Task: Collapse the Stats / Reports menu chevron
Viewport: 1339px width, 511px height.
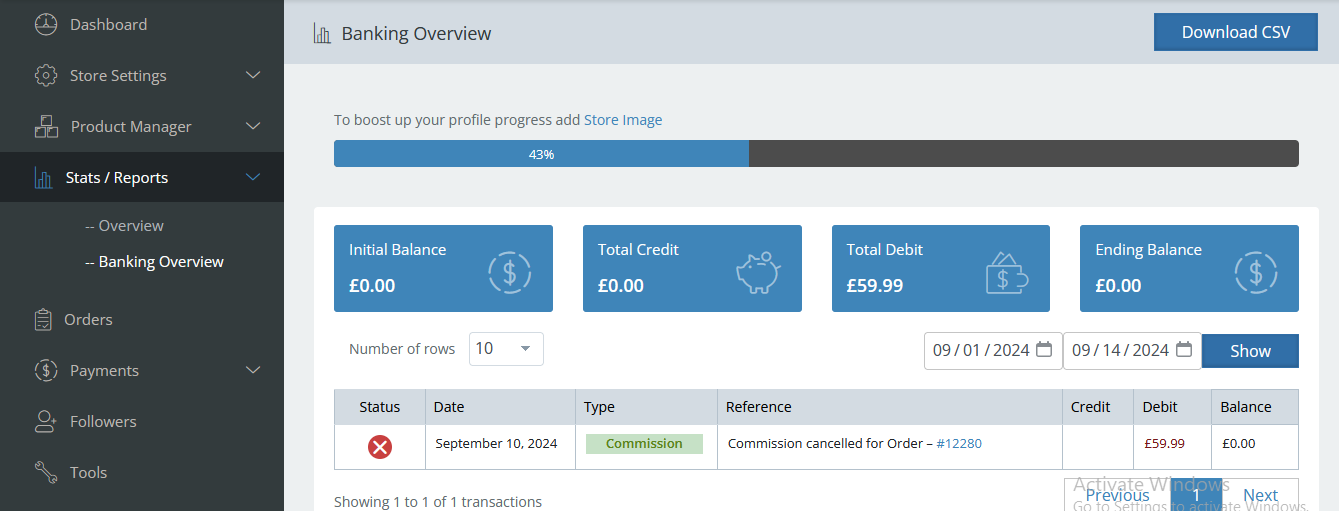Action: point(253,178)
